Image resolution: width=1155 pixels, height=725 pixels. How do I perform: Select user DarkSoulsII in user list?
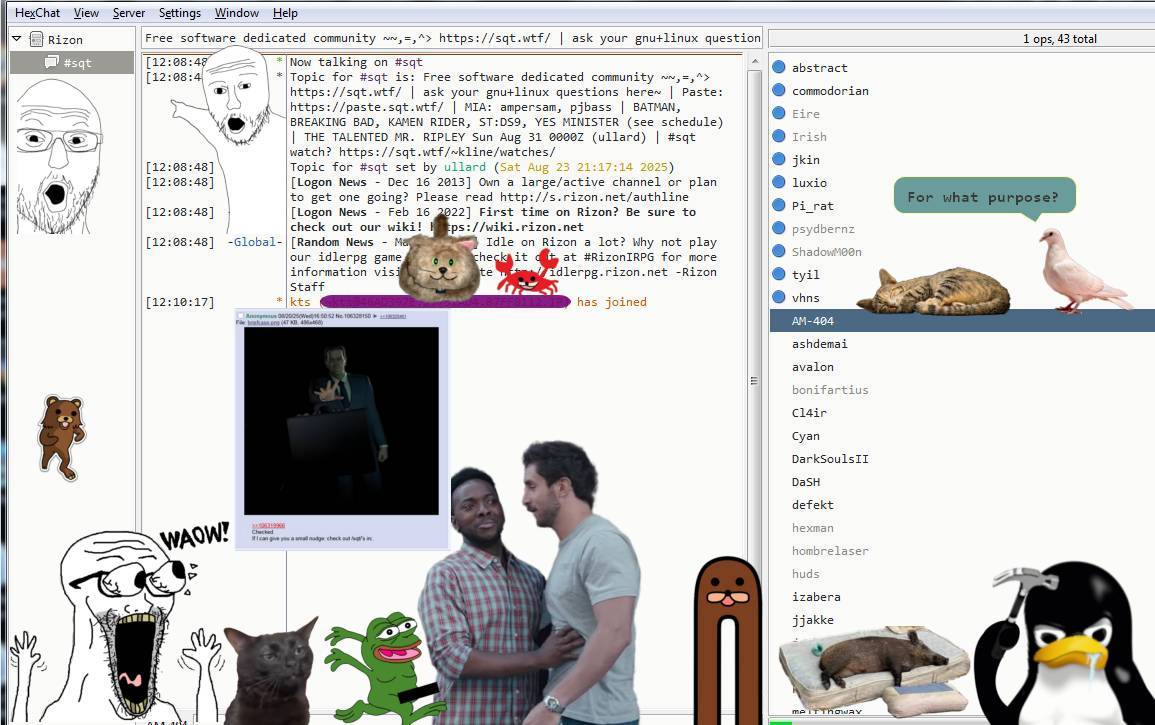click(x=829, y=459)
